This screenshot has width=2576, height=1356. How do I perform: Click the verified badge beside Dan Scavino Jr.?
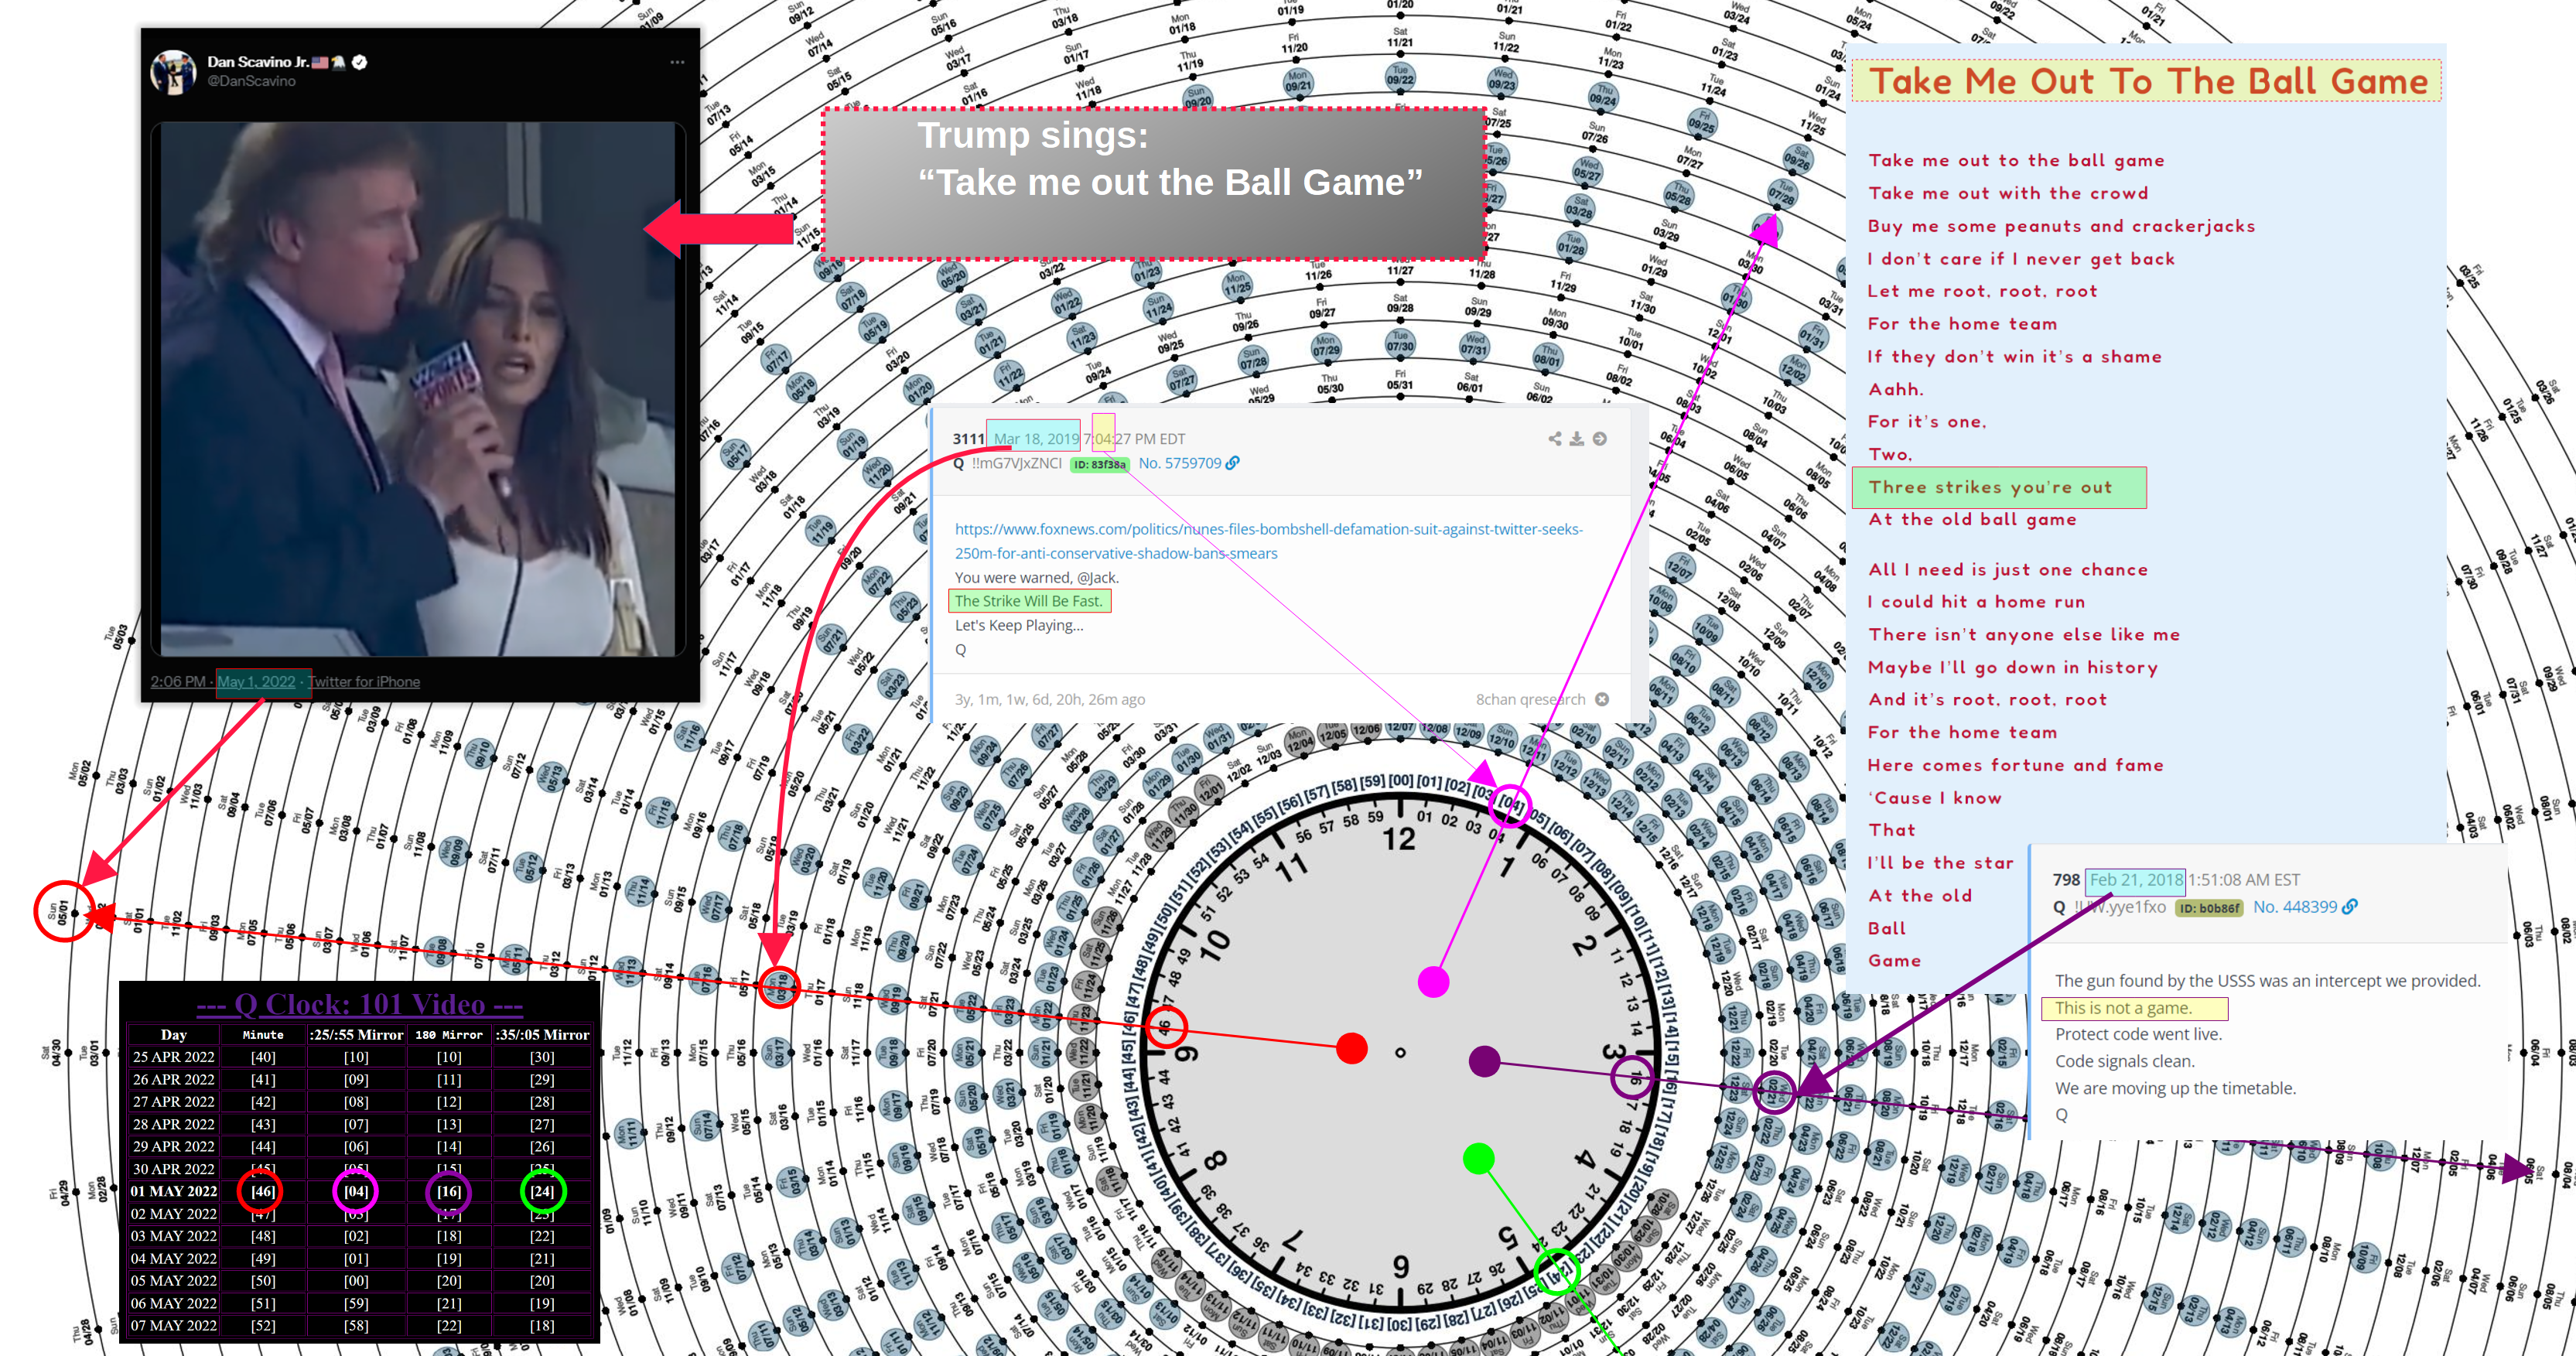click(360, 62)
